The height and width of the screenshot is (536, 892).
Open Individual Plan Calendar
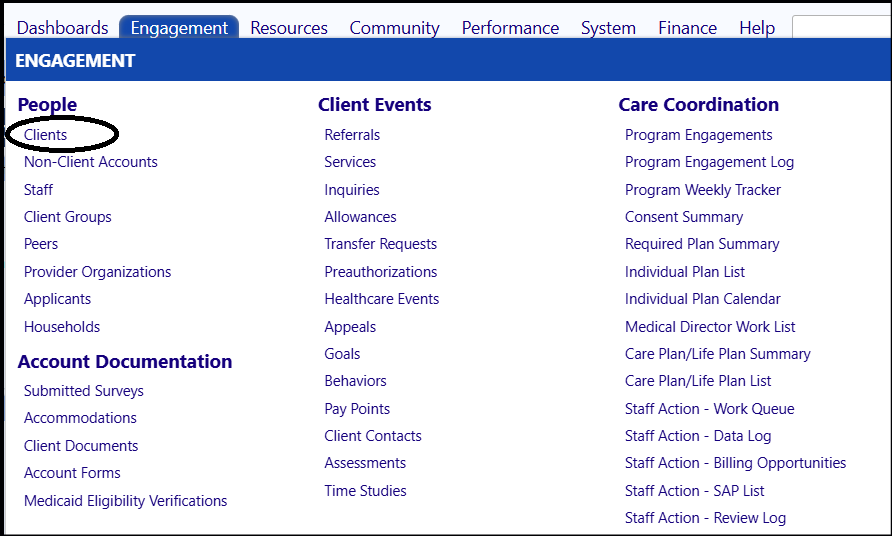[703, 299]
